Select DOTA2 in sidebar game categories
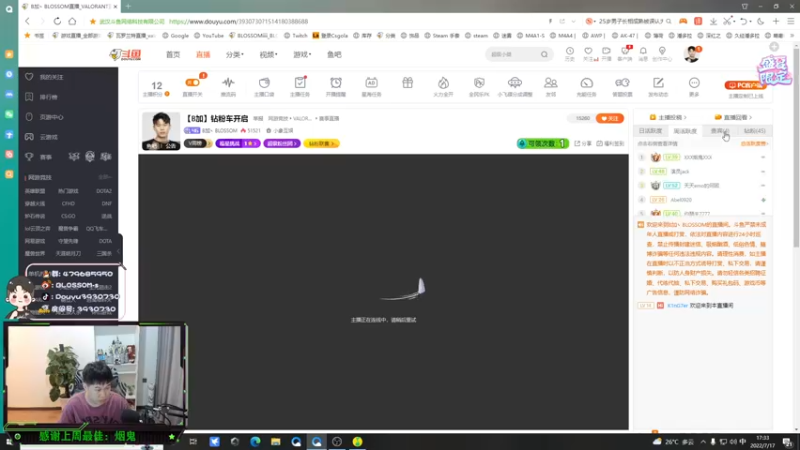The image size is (800, 450). point(104,191)
